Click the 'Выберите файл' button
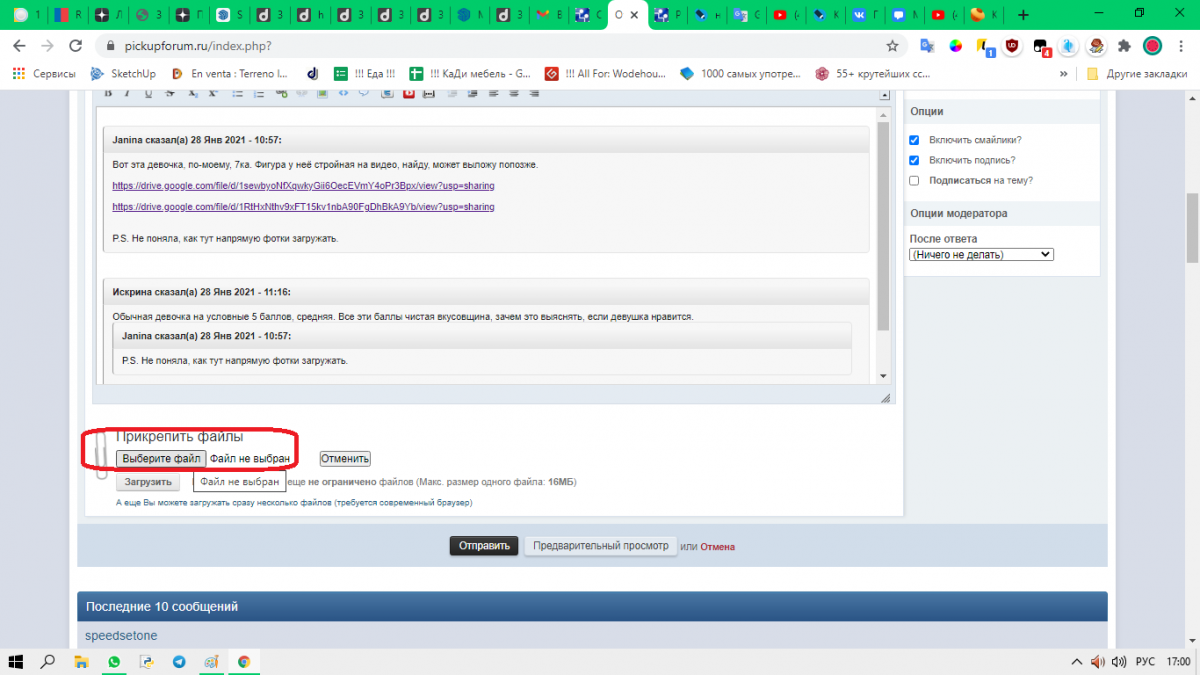Image resolution: width=1200 pixels, height=675 pixels. coord(161,458)
